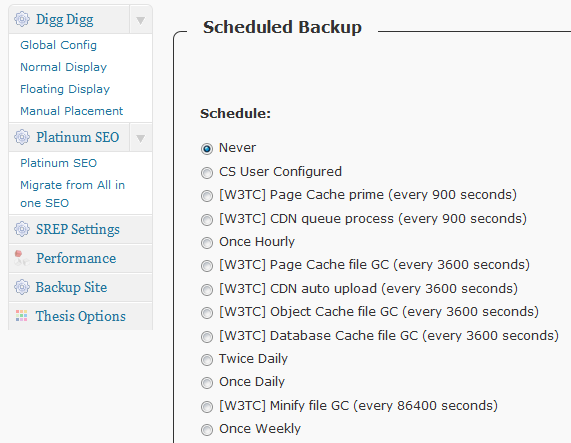571x443 pixels.
Task: Open the Thesis Options menu
Action: pyautogui.click(x=80, y=316)
